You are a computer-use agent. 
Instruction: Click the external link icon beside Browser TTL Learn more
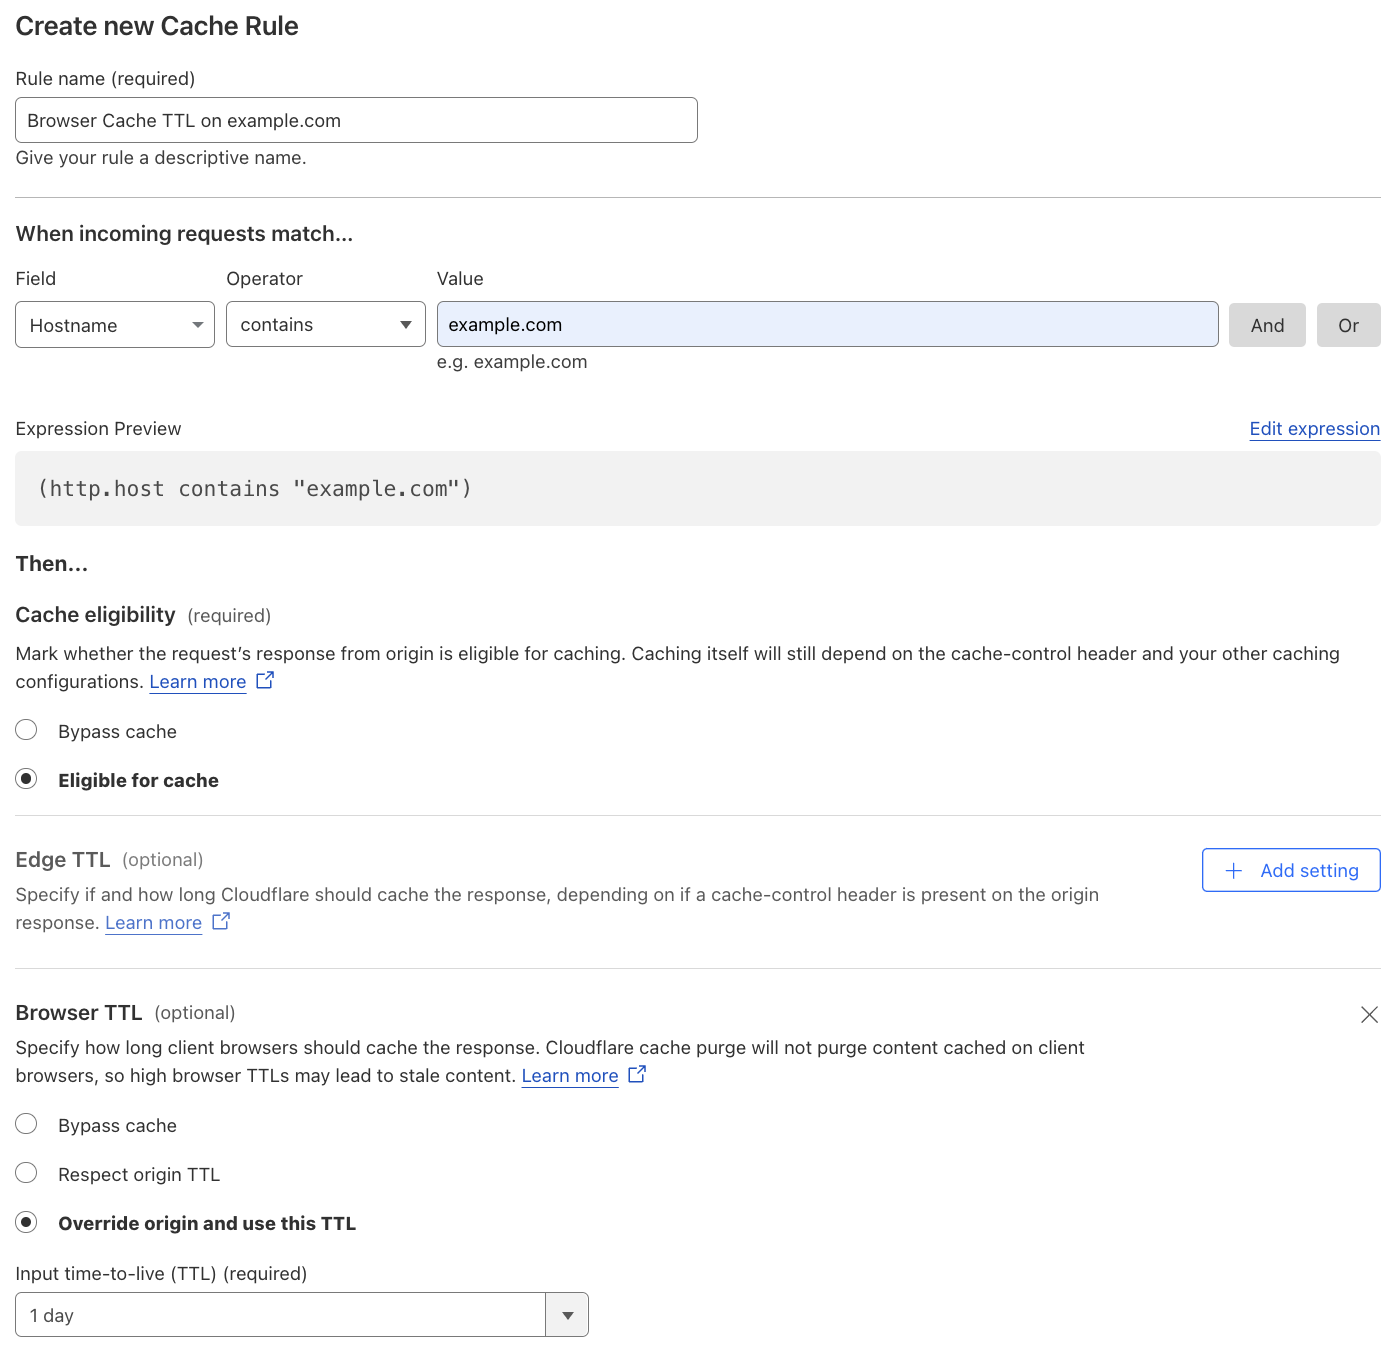tap(636, 1074)
